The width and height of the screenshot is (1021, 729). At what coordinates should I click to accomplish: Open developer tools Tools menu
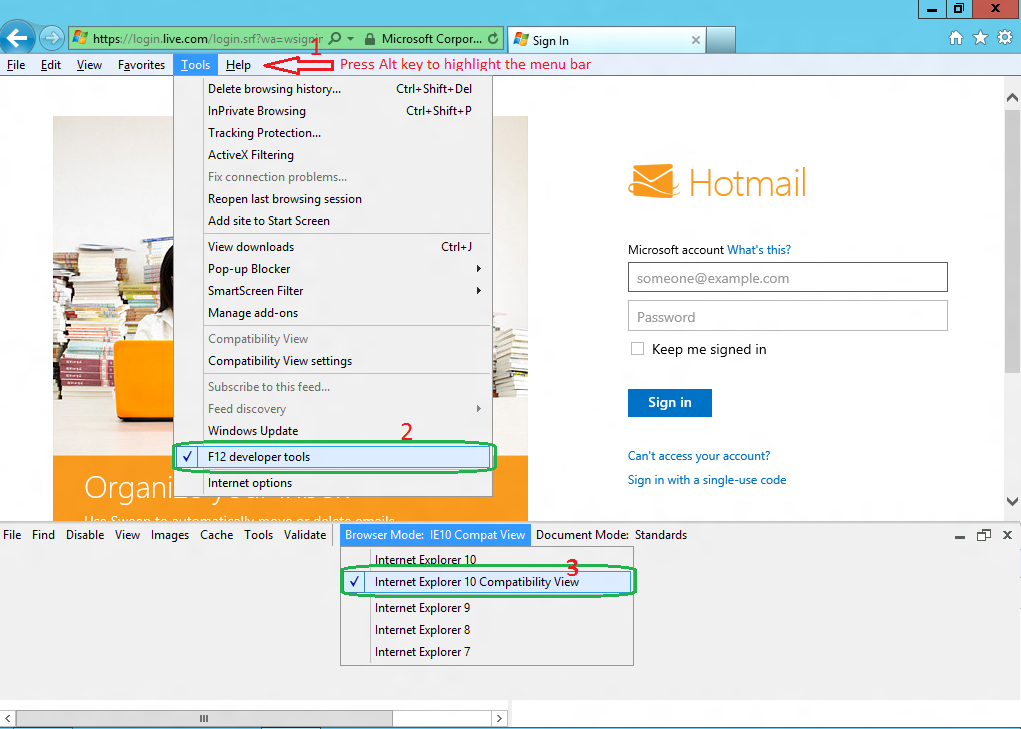click(258, 535)
